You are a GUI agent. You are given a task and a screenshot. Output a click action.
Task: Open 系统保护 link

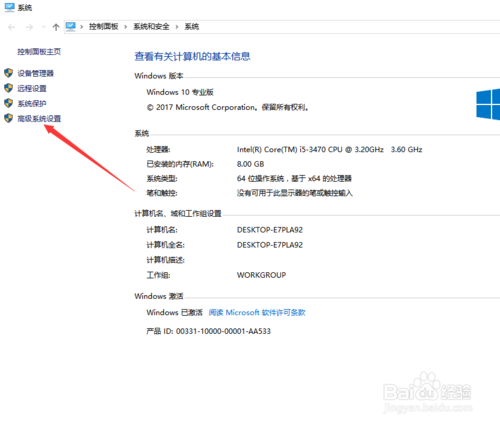pyautogui.click(x=32, y=103)
